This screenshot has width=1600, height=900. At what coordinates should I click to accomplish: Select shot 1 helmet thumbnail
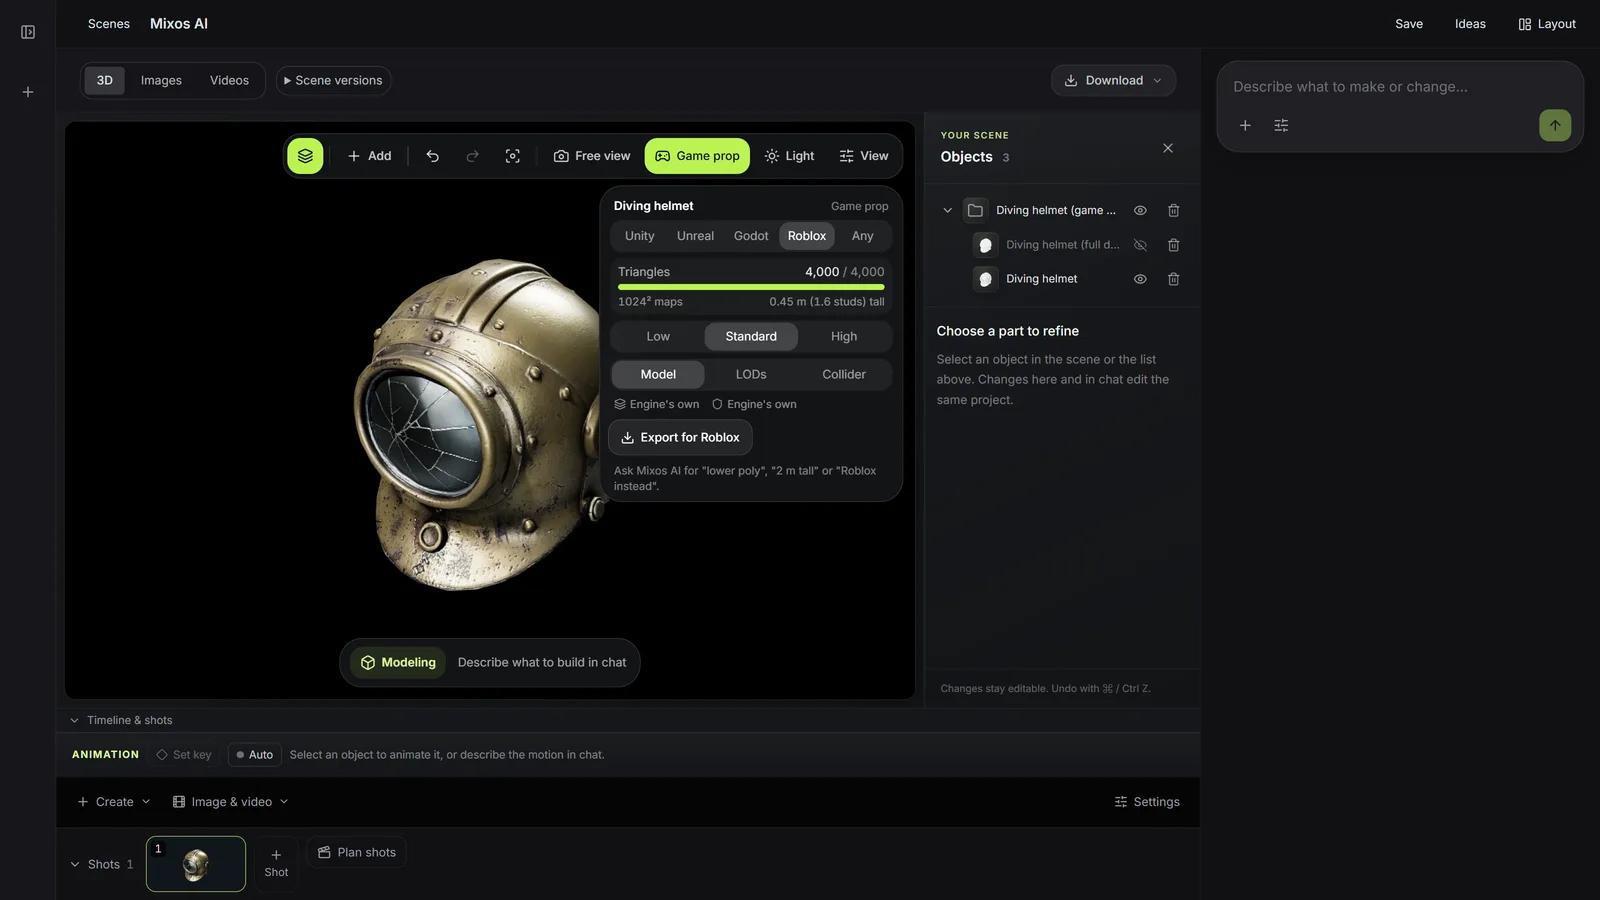tap(196, 864)
